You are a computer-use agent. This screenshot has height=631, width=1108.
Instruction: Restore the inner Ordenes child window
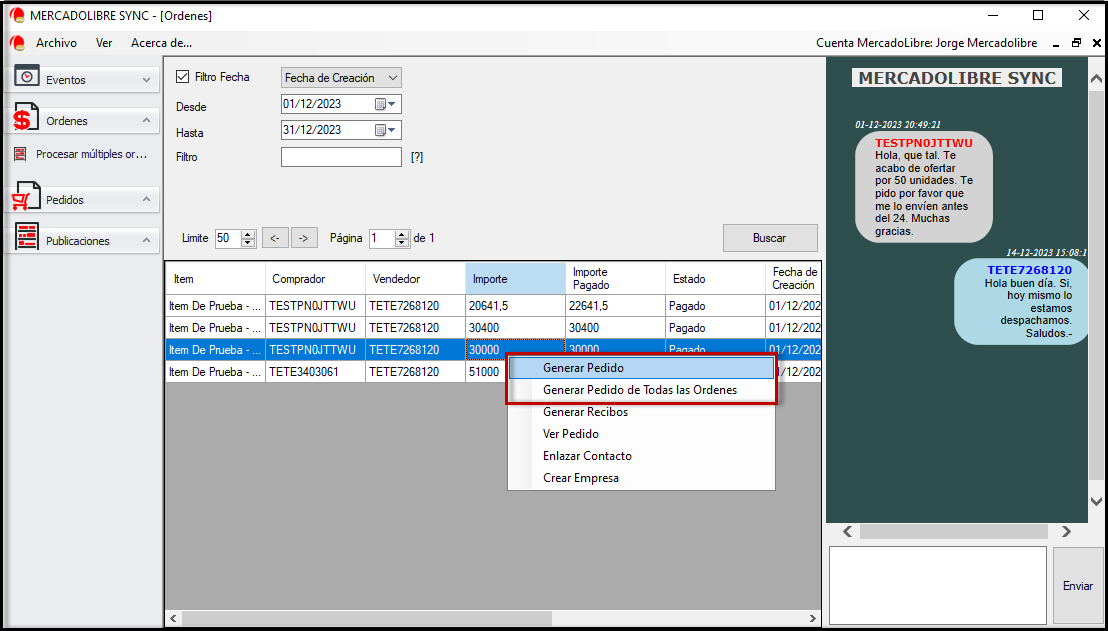coord(1076,43)
